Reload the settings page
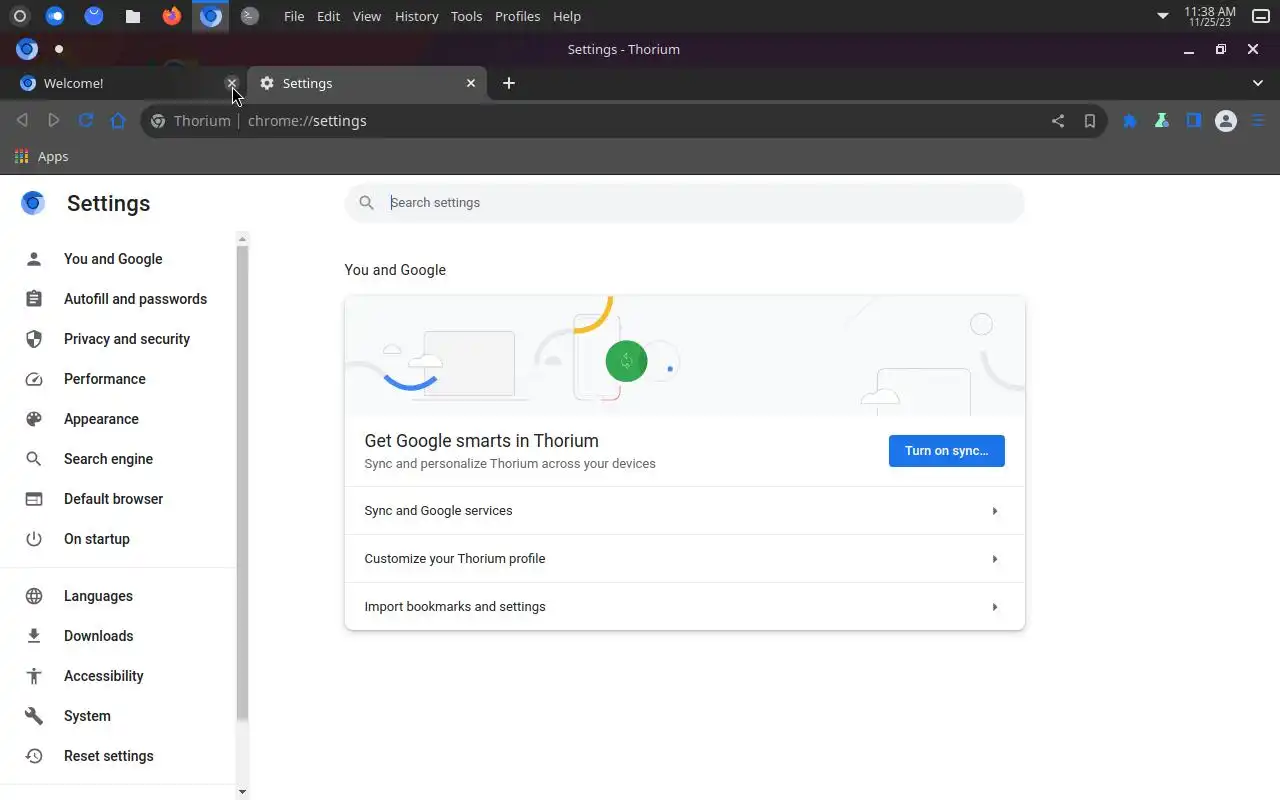The height and width of the screenshot is (800, 1280). pyautogui.click(x=86, y=121)
